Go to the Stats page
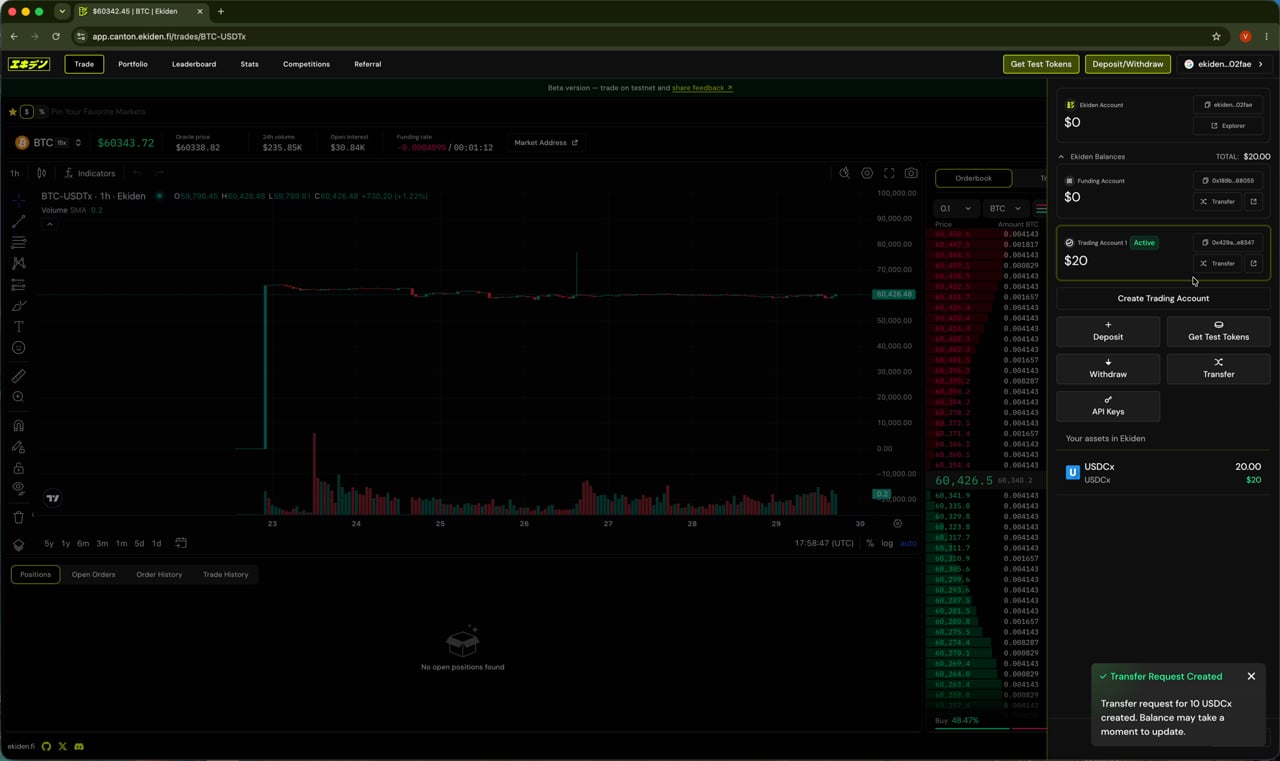Screen dimensions: 1280x761 pos(249,64)
